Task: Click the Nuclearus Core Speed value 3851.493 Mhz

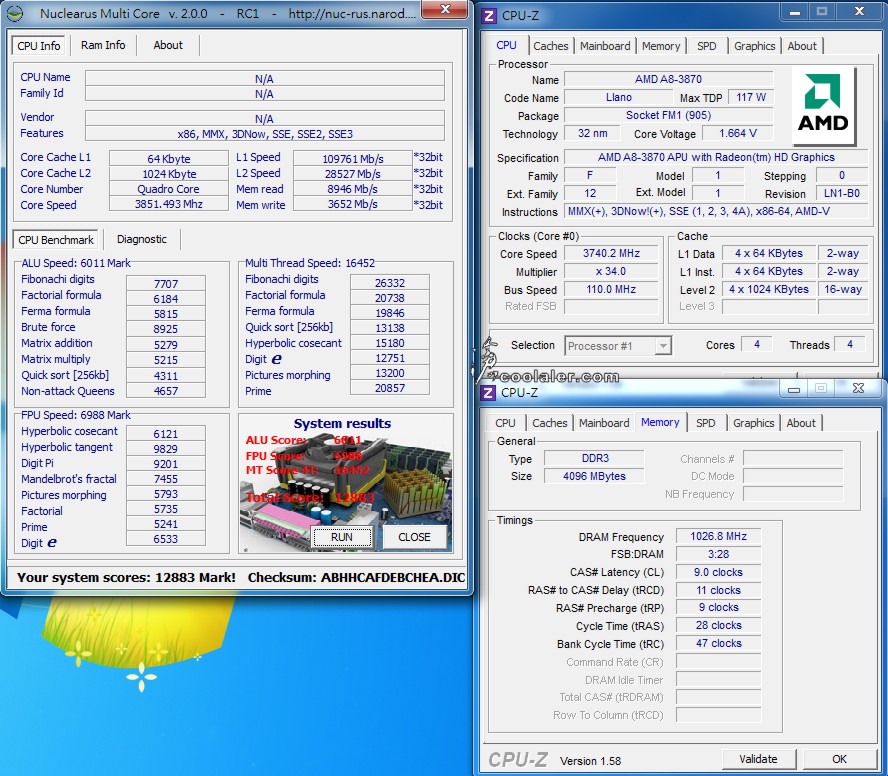Action: point(169,204)
